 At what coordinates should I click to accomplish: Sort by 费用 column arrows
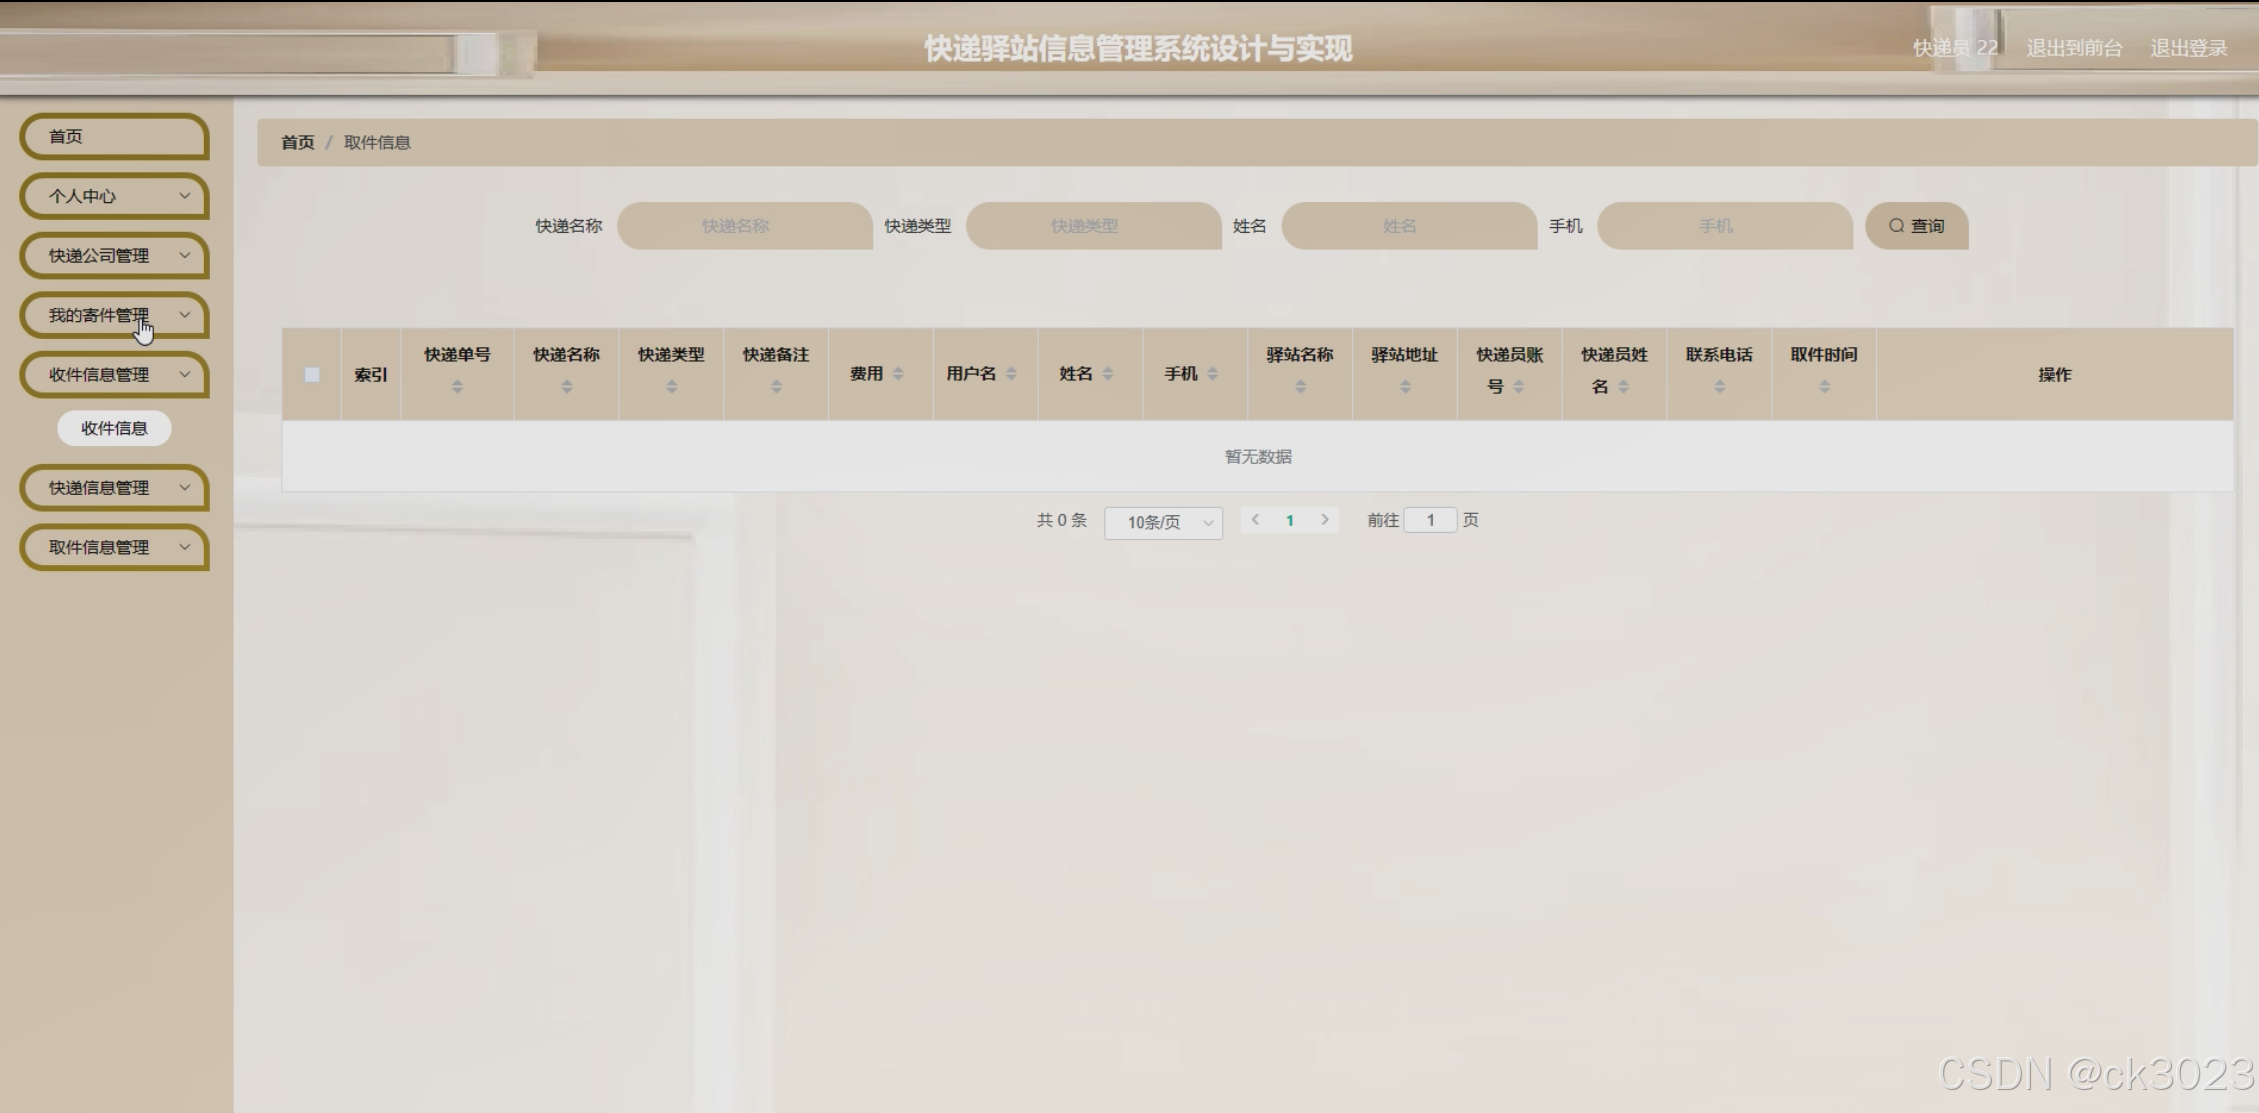tap(898, 374)
